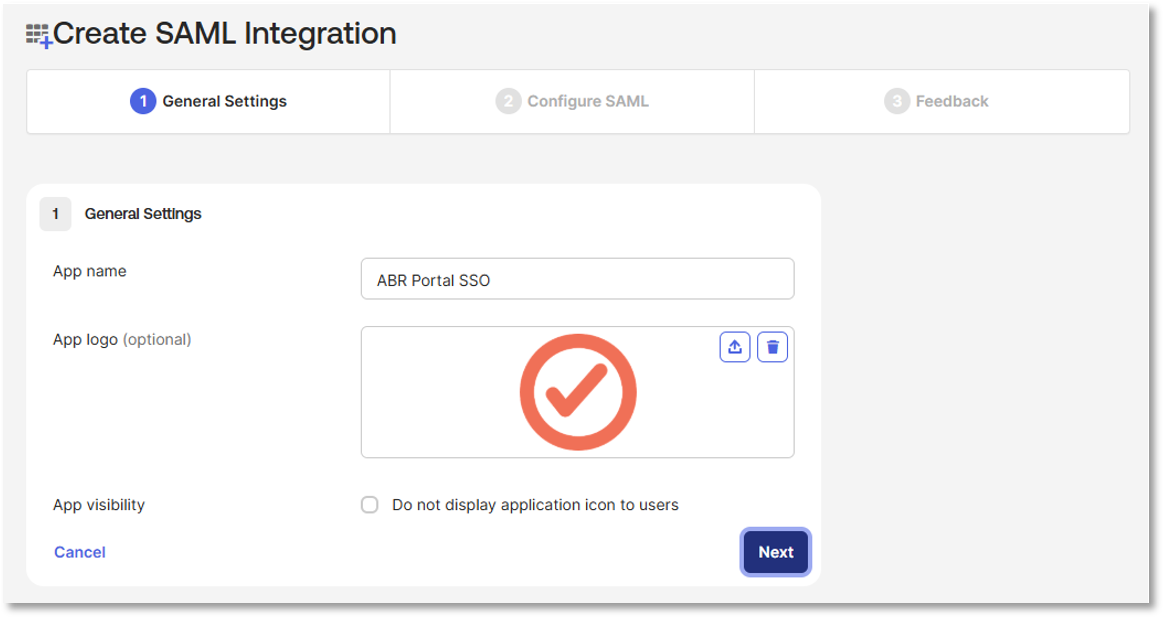Click the step 2 numbered circle

(x=508, y=101)
